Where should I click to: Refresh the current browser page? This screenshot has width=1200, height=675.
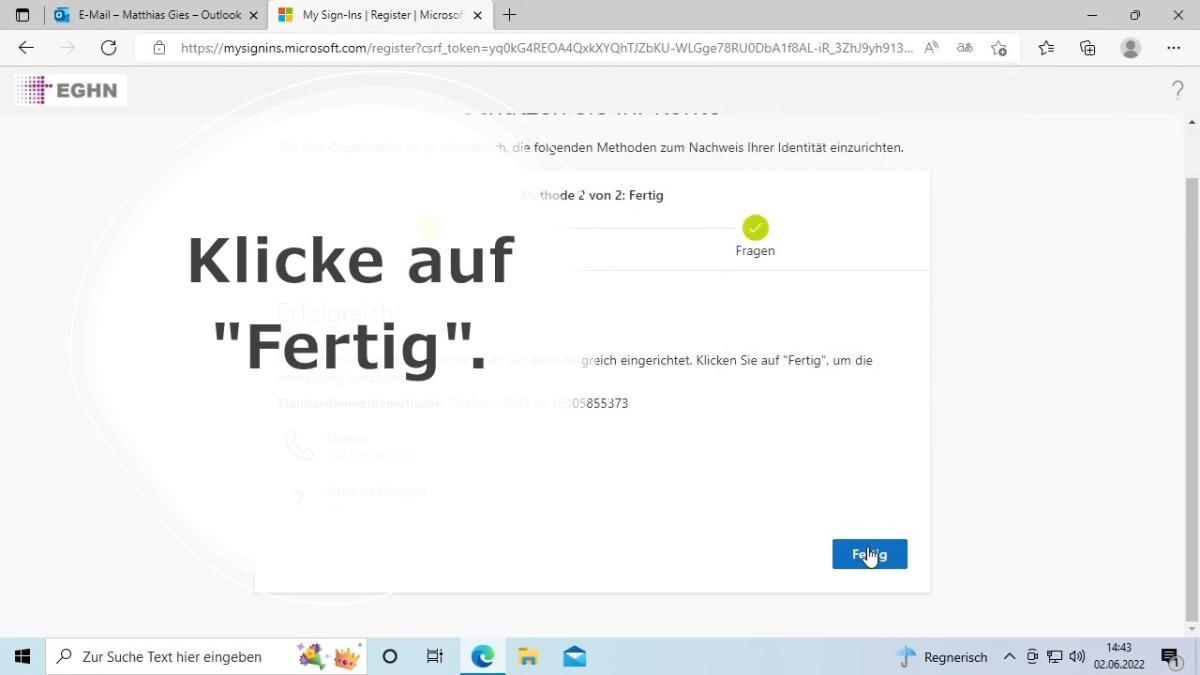tap(109, 48)
